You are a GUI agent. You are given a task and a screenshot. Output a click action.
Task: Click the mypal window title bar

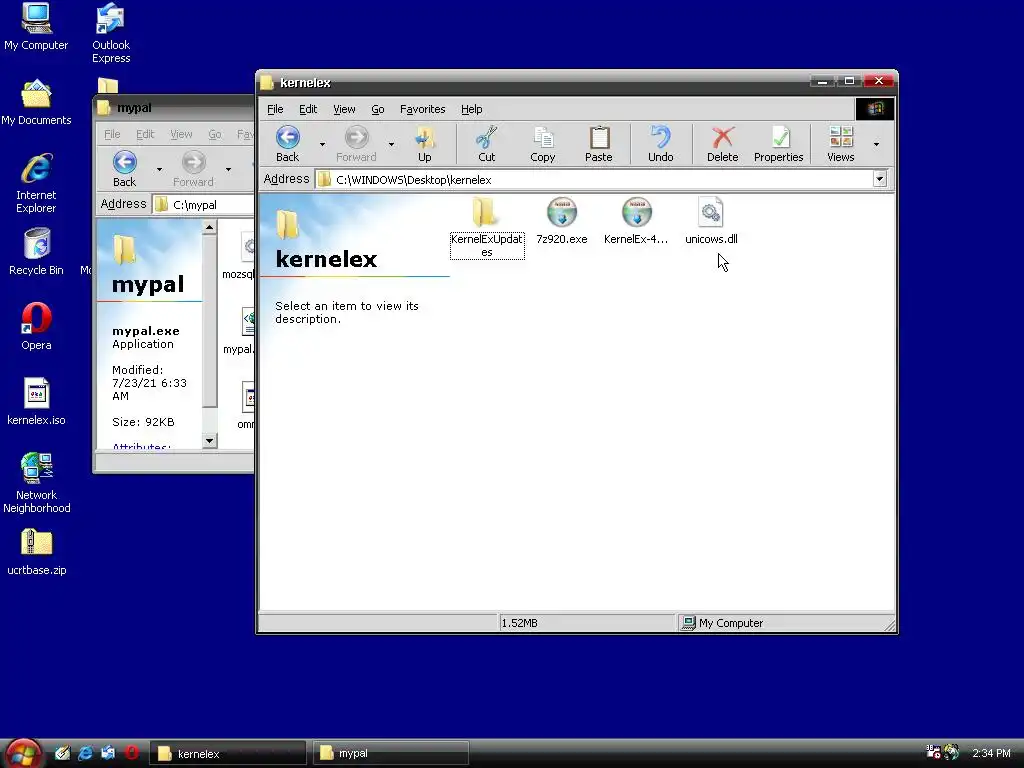(x=174, y=108)
